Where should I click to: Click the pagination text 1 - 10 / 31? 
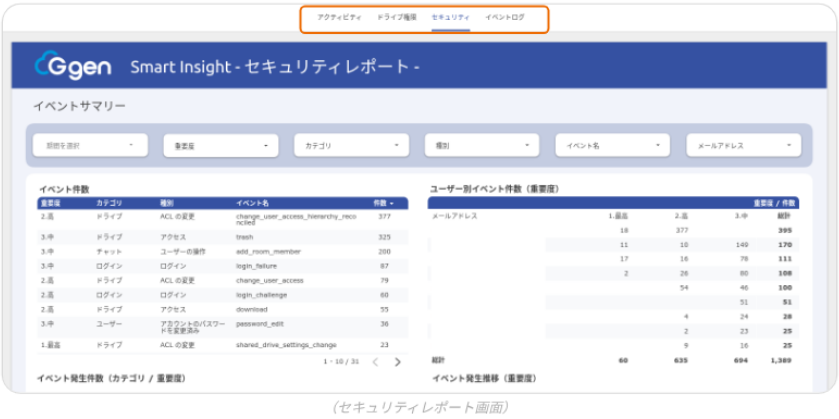[x=341, y=362]
